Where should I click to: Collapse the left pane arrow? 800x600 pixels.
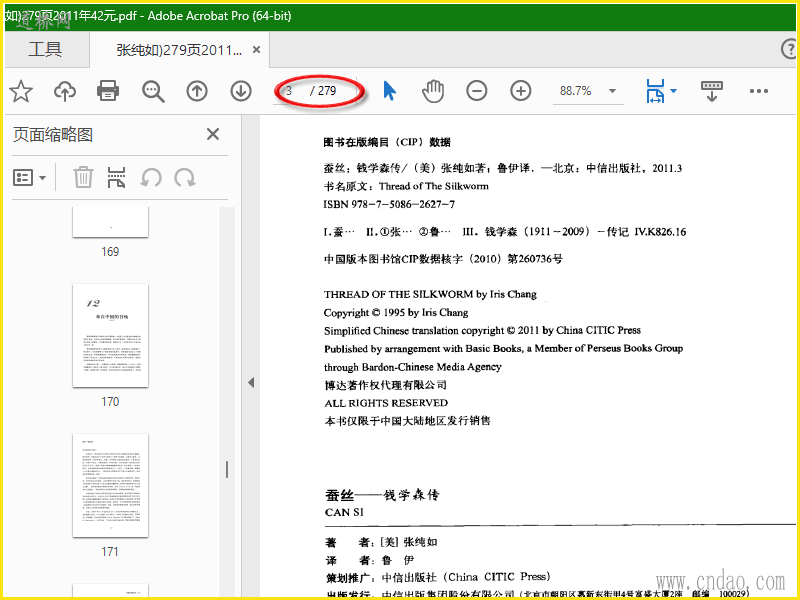click(251, 382)
